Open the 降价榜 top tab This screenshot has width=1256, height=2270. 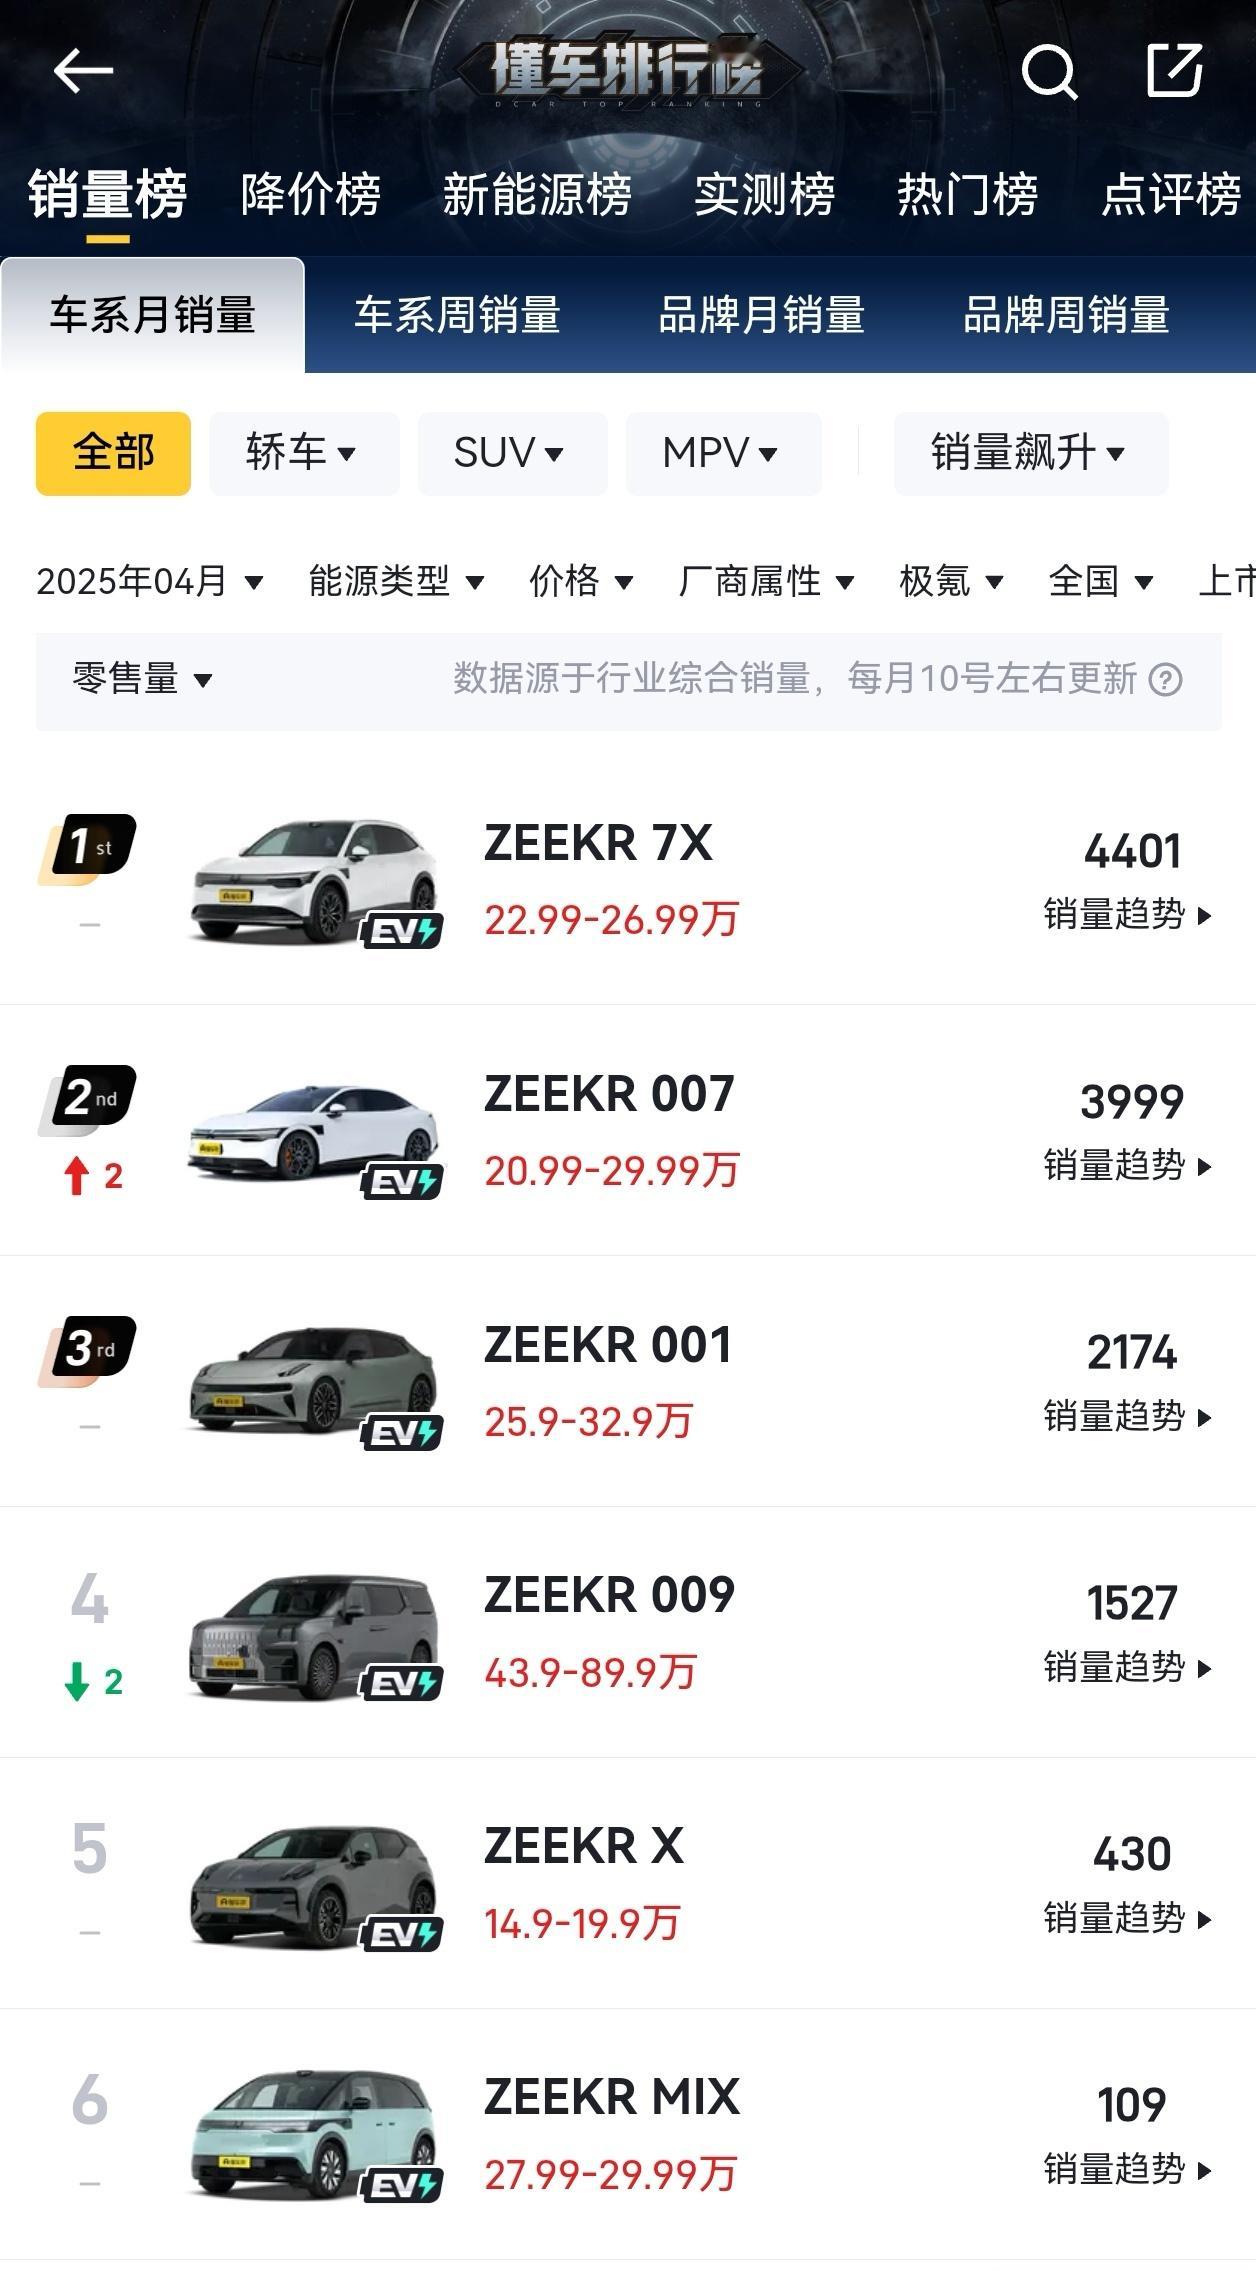311,194
